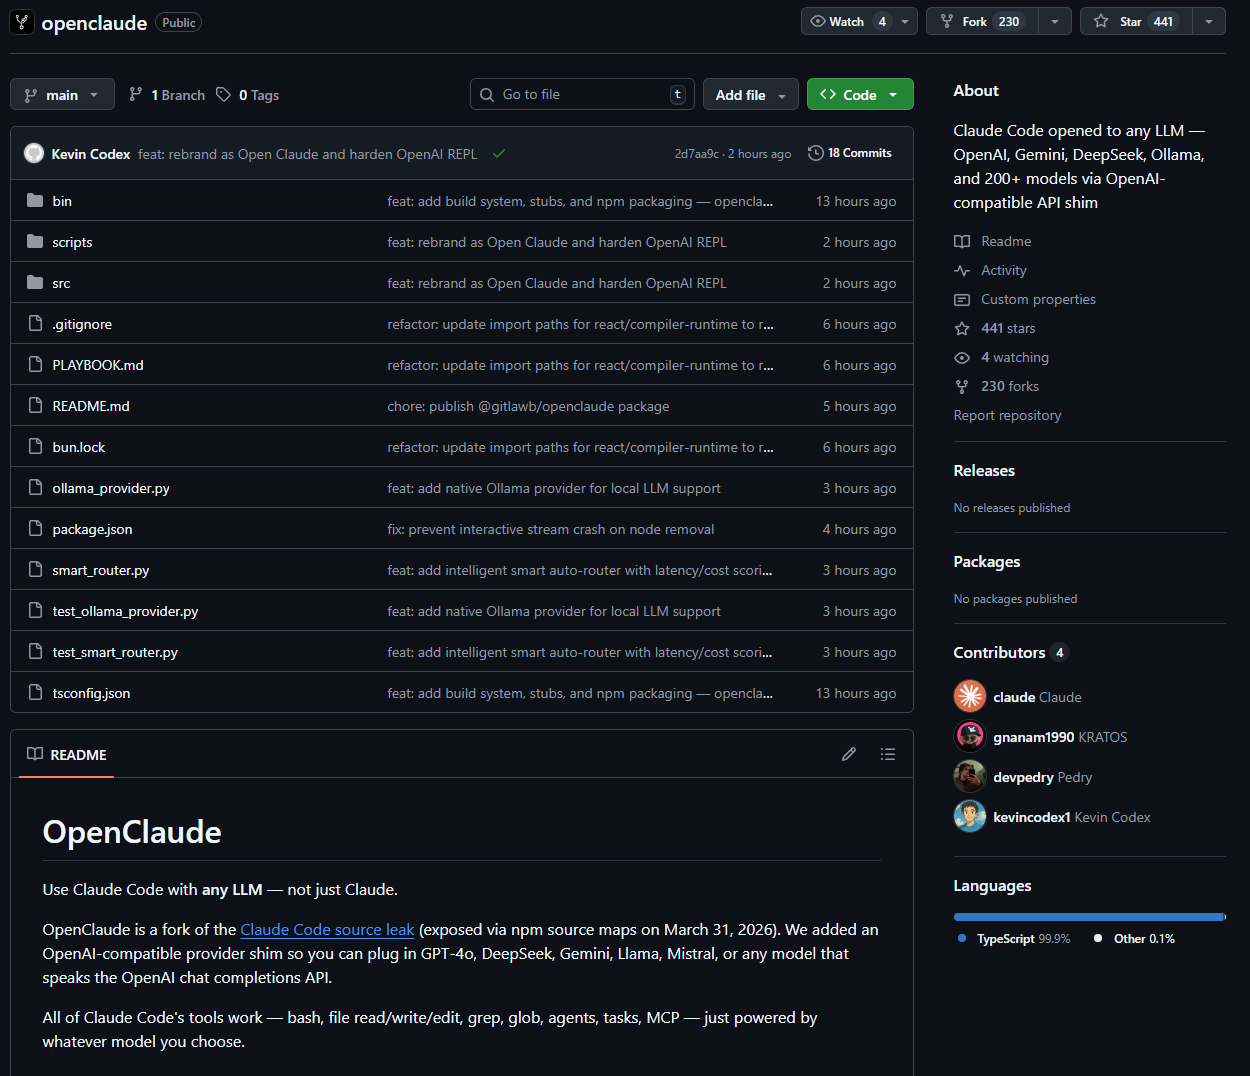Viewport: 1250px width, 1076px height.
Task: Open the bun.lock file
Action: pos(79,447)
